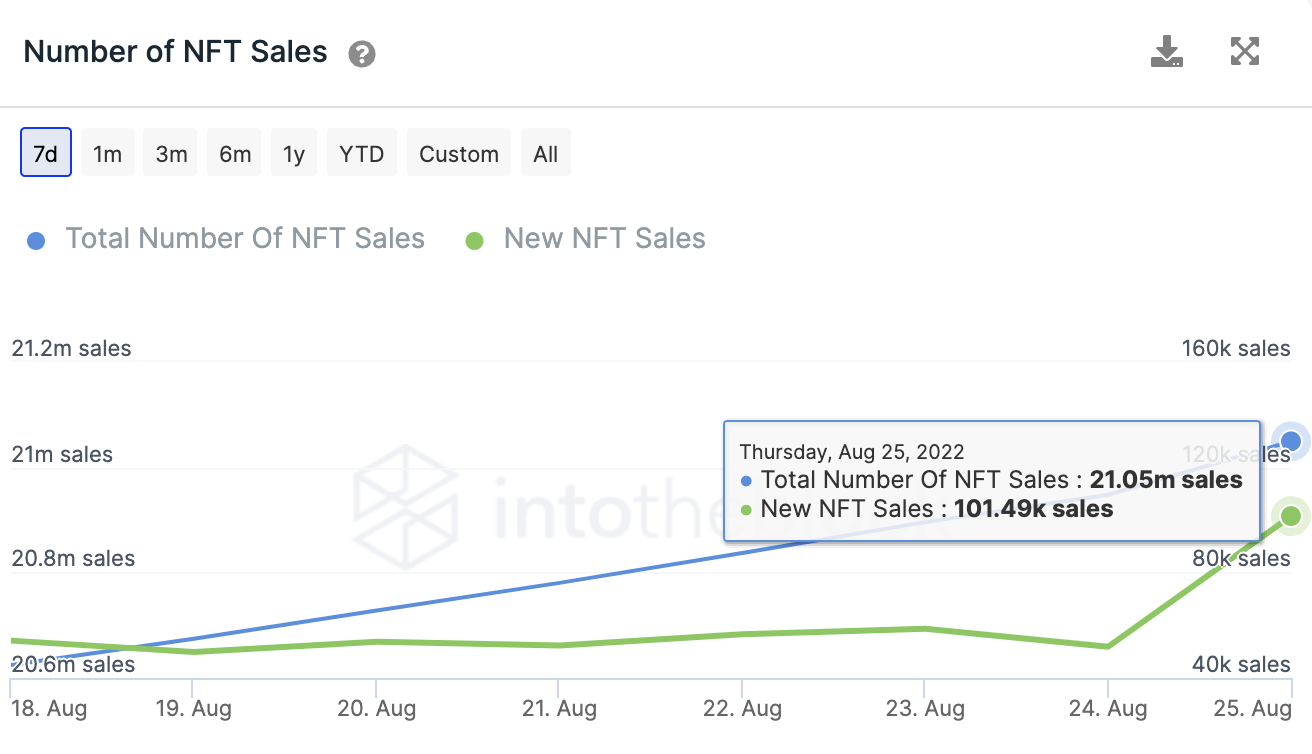Switch to the 6m tab
Viewport: 1312px width, 754px height.
coord(233,152)
